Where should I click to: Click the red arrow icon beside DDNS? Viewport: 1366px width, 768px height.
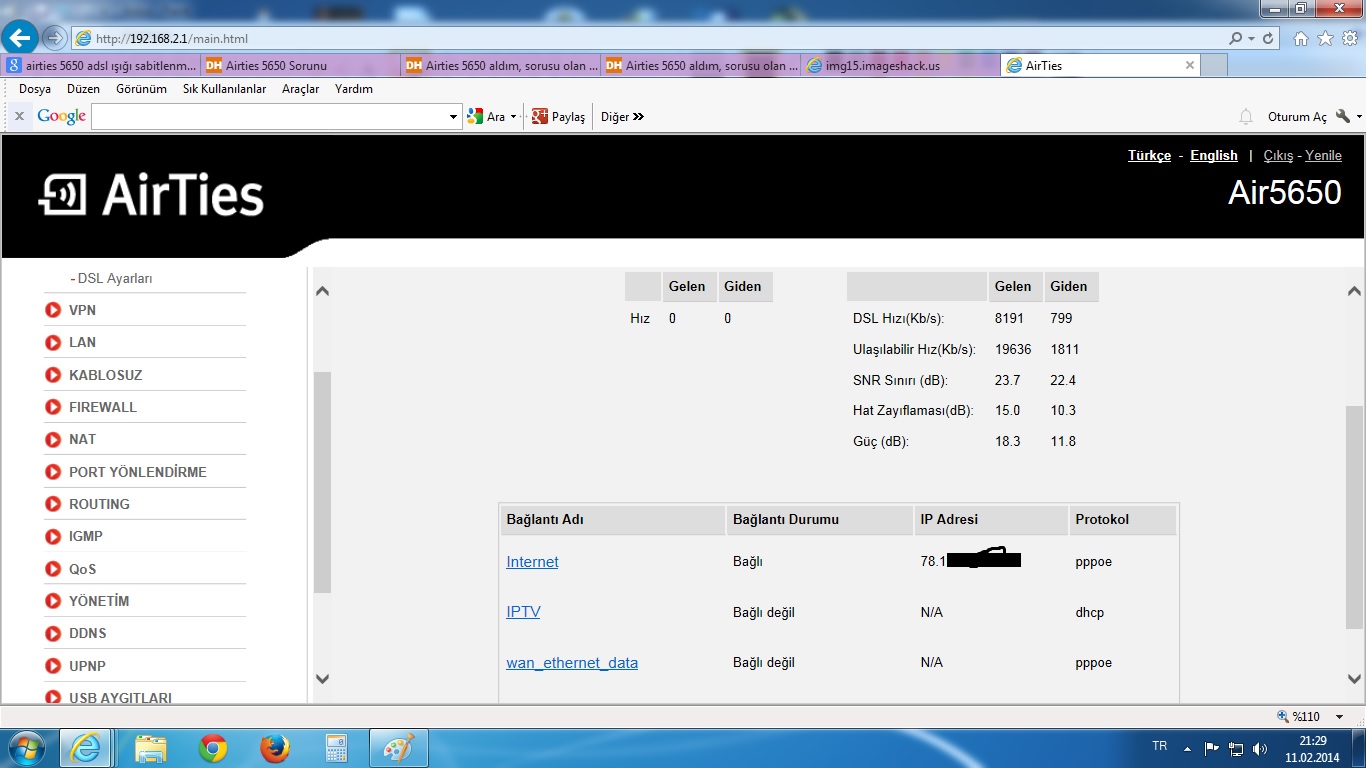click(x=53, y=633)
